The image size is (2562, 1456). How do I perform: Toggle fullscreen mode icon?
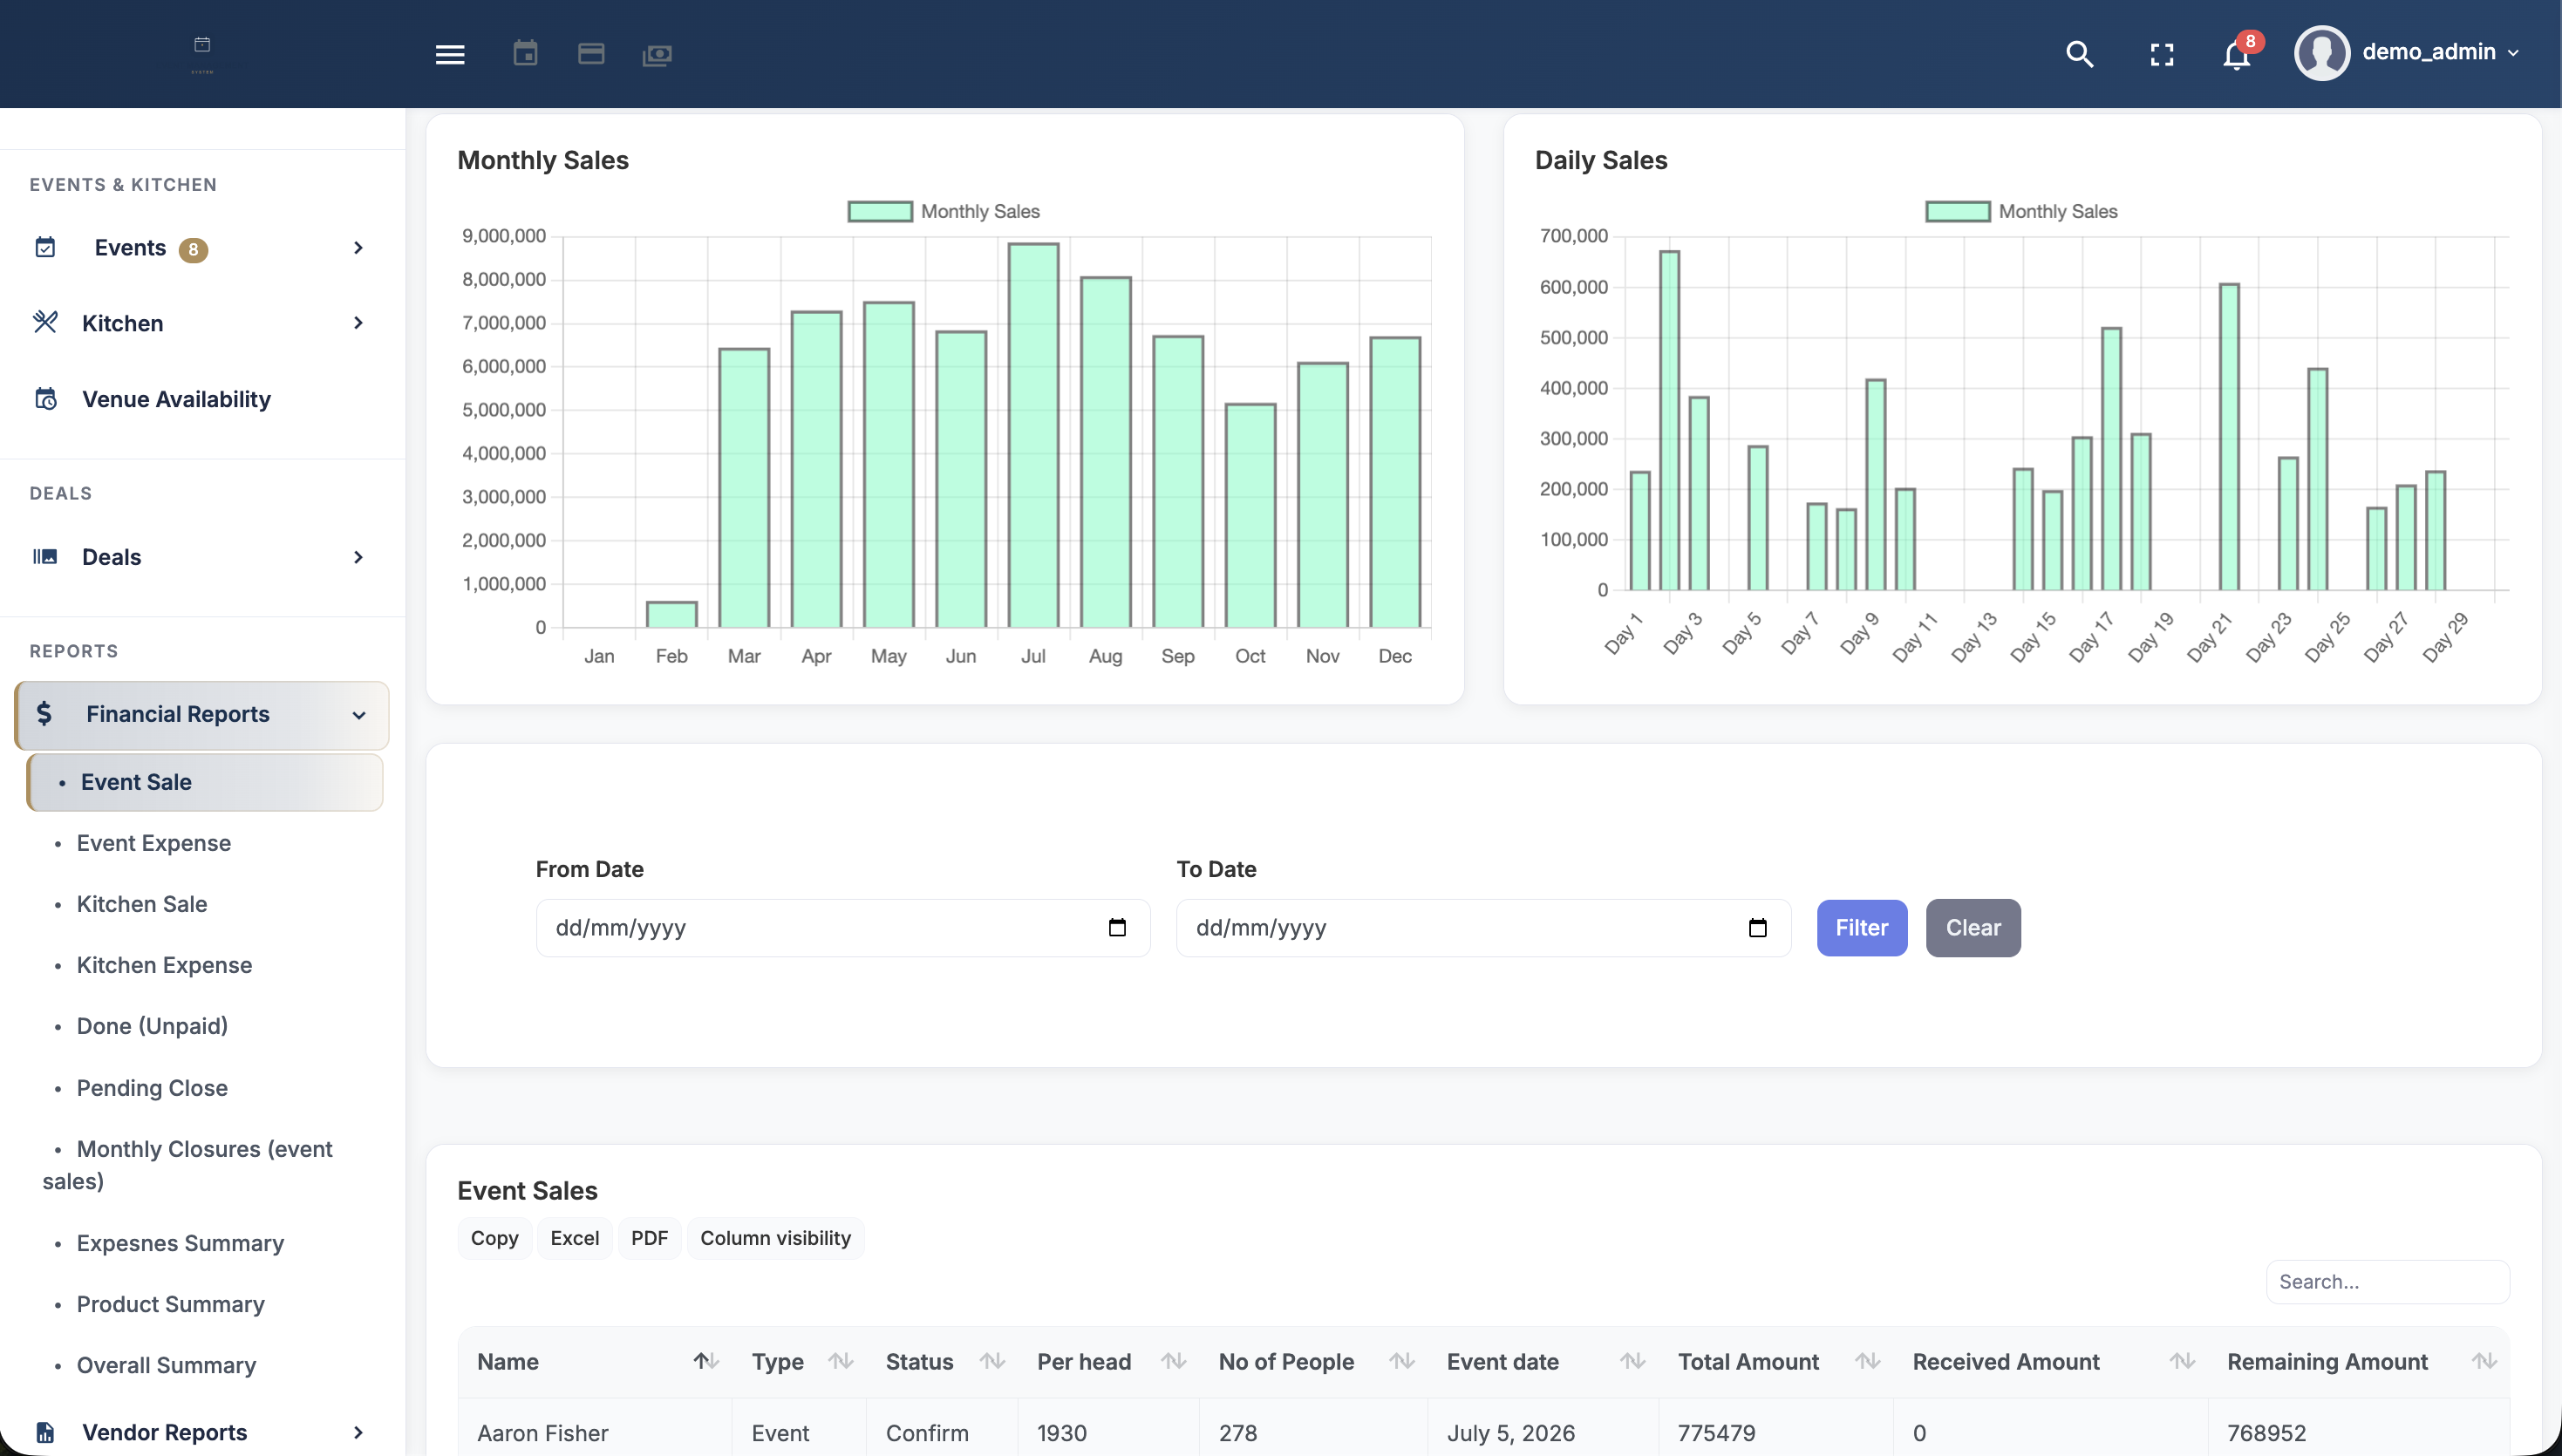(2162, 55)
